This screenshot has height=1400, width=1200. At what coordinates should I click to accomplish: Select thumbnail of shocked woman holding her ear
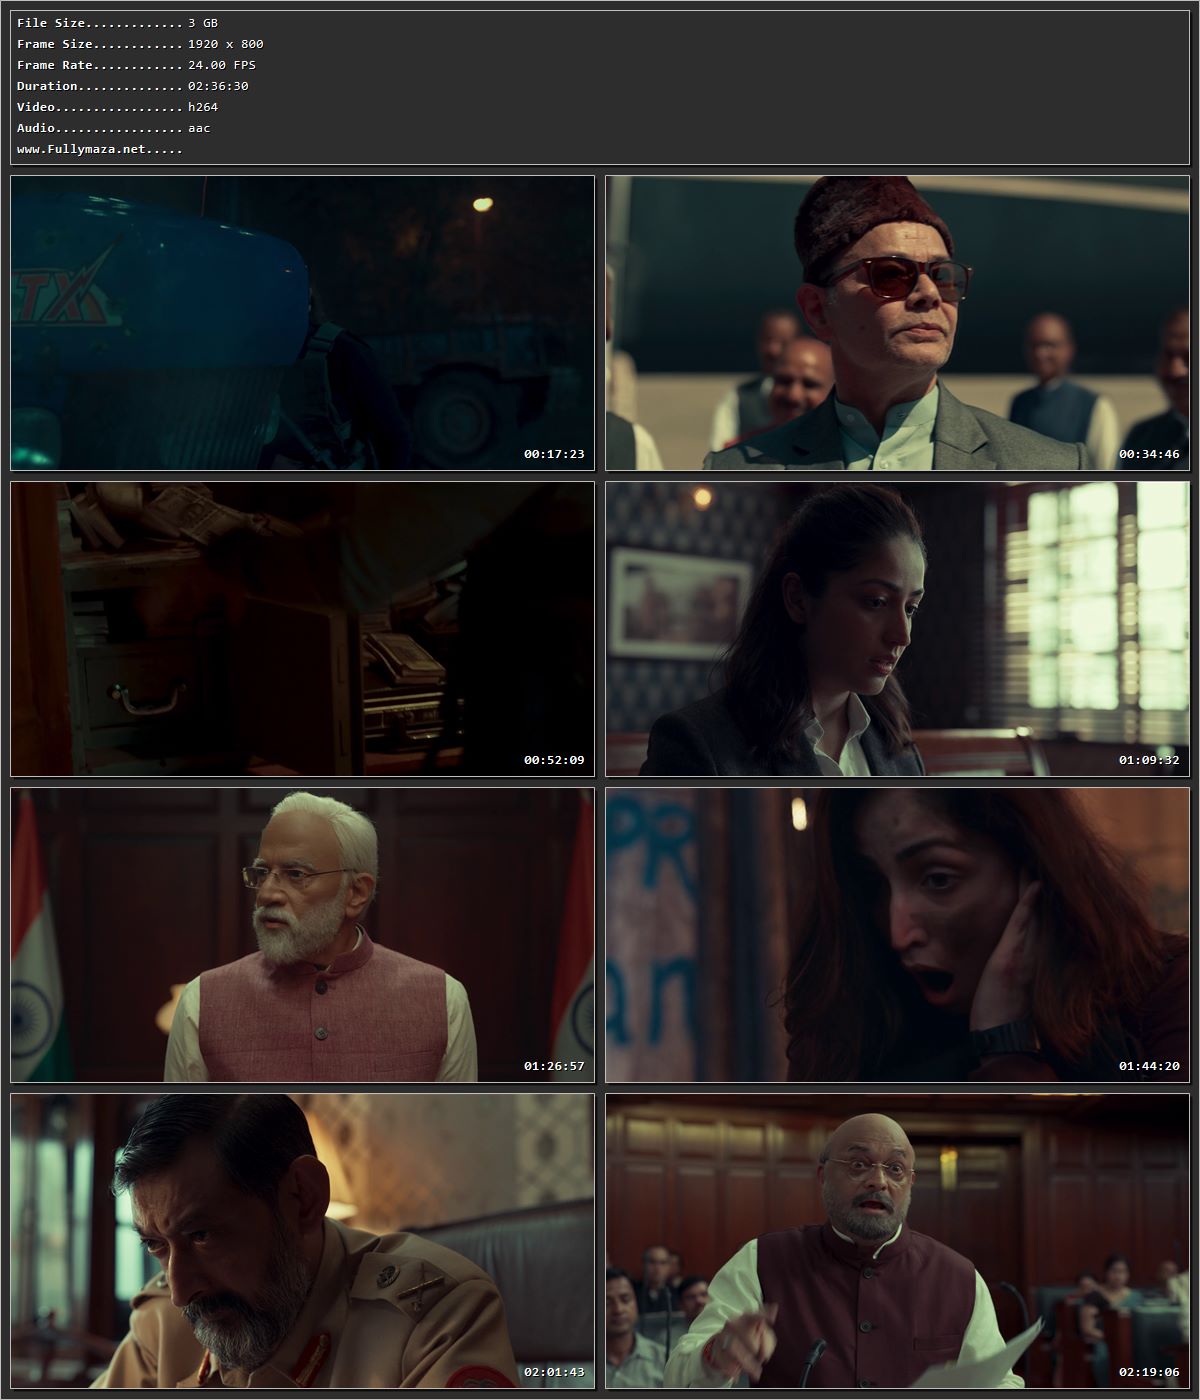[x=898, y=935]
